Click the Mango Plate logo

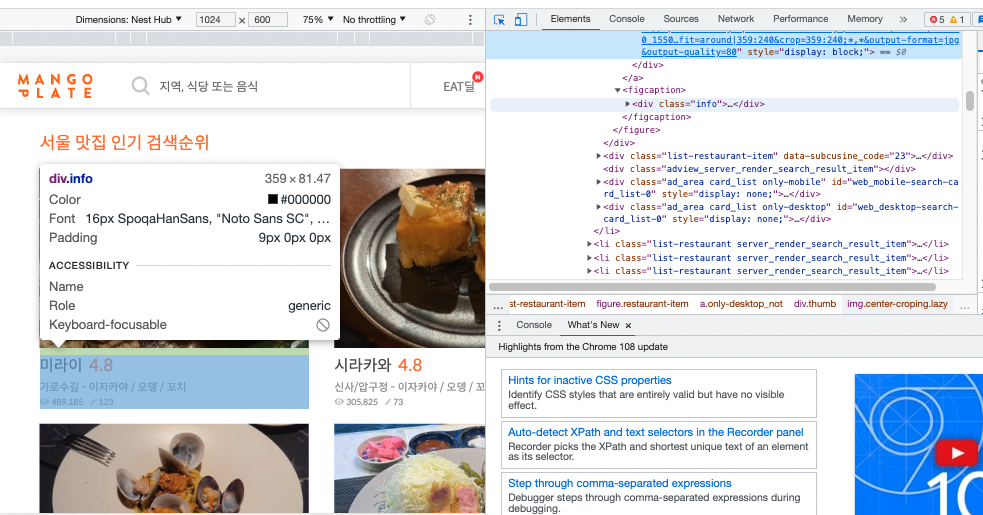coord(55,86)
